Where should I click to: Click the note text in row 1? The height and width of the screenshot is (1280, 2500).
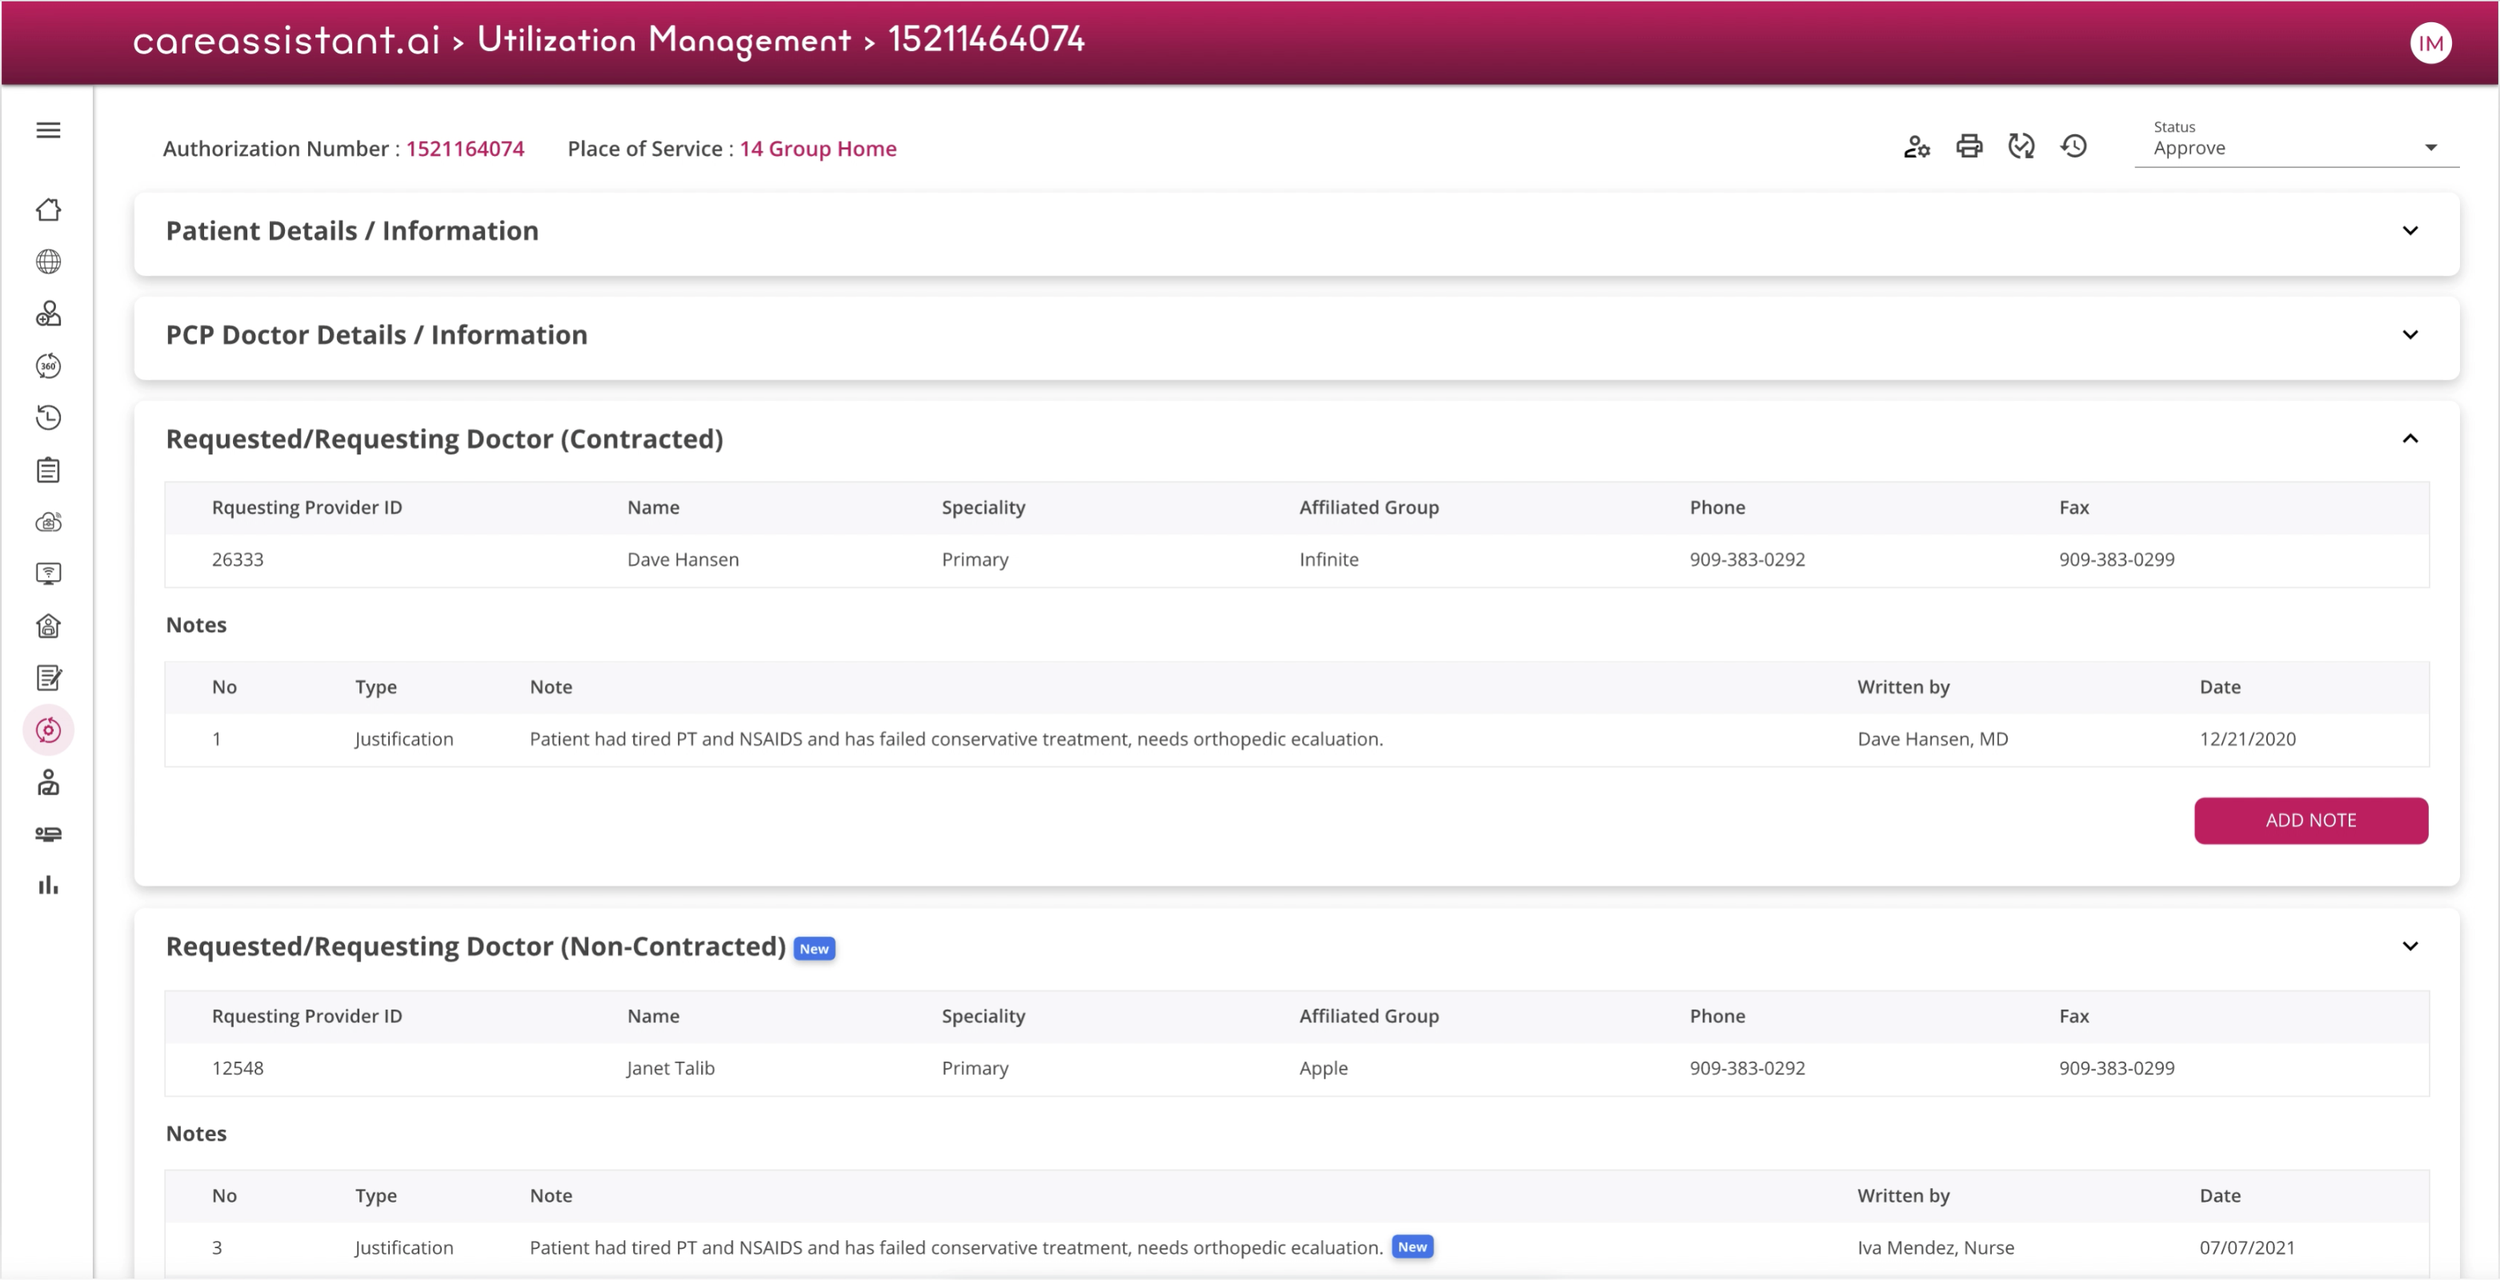tap(956, 739)
